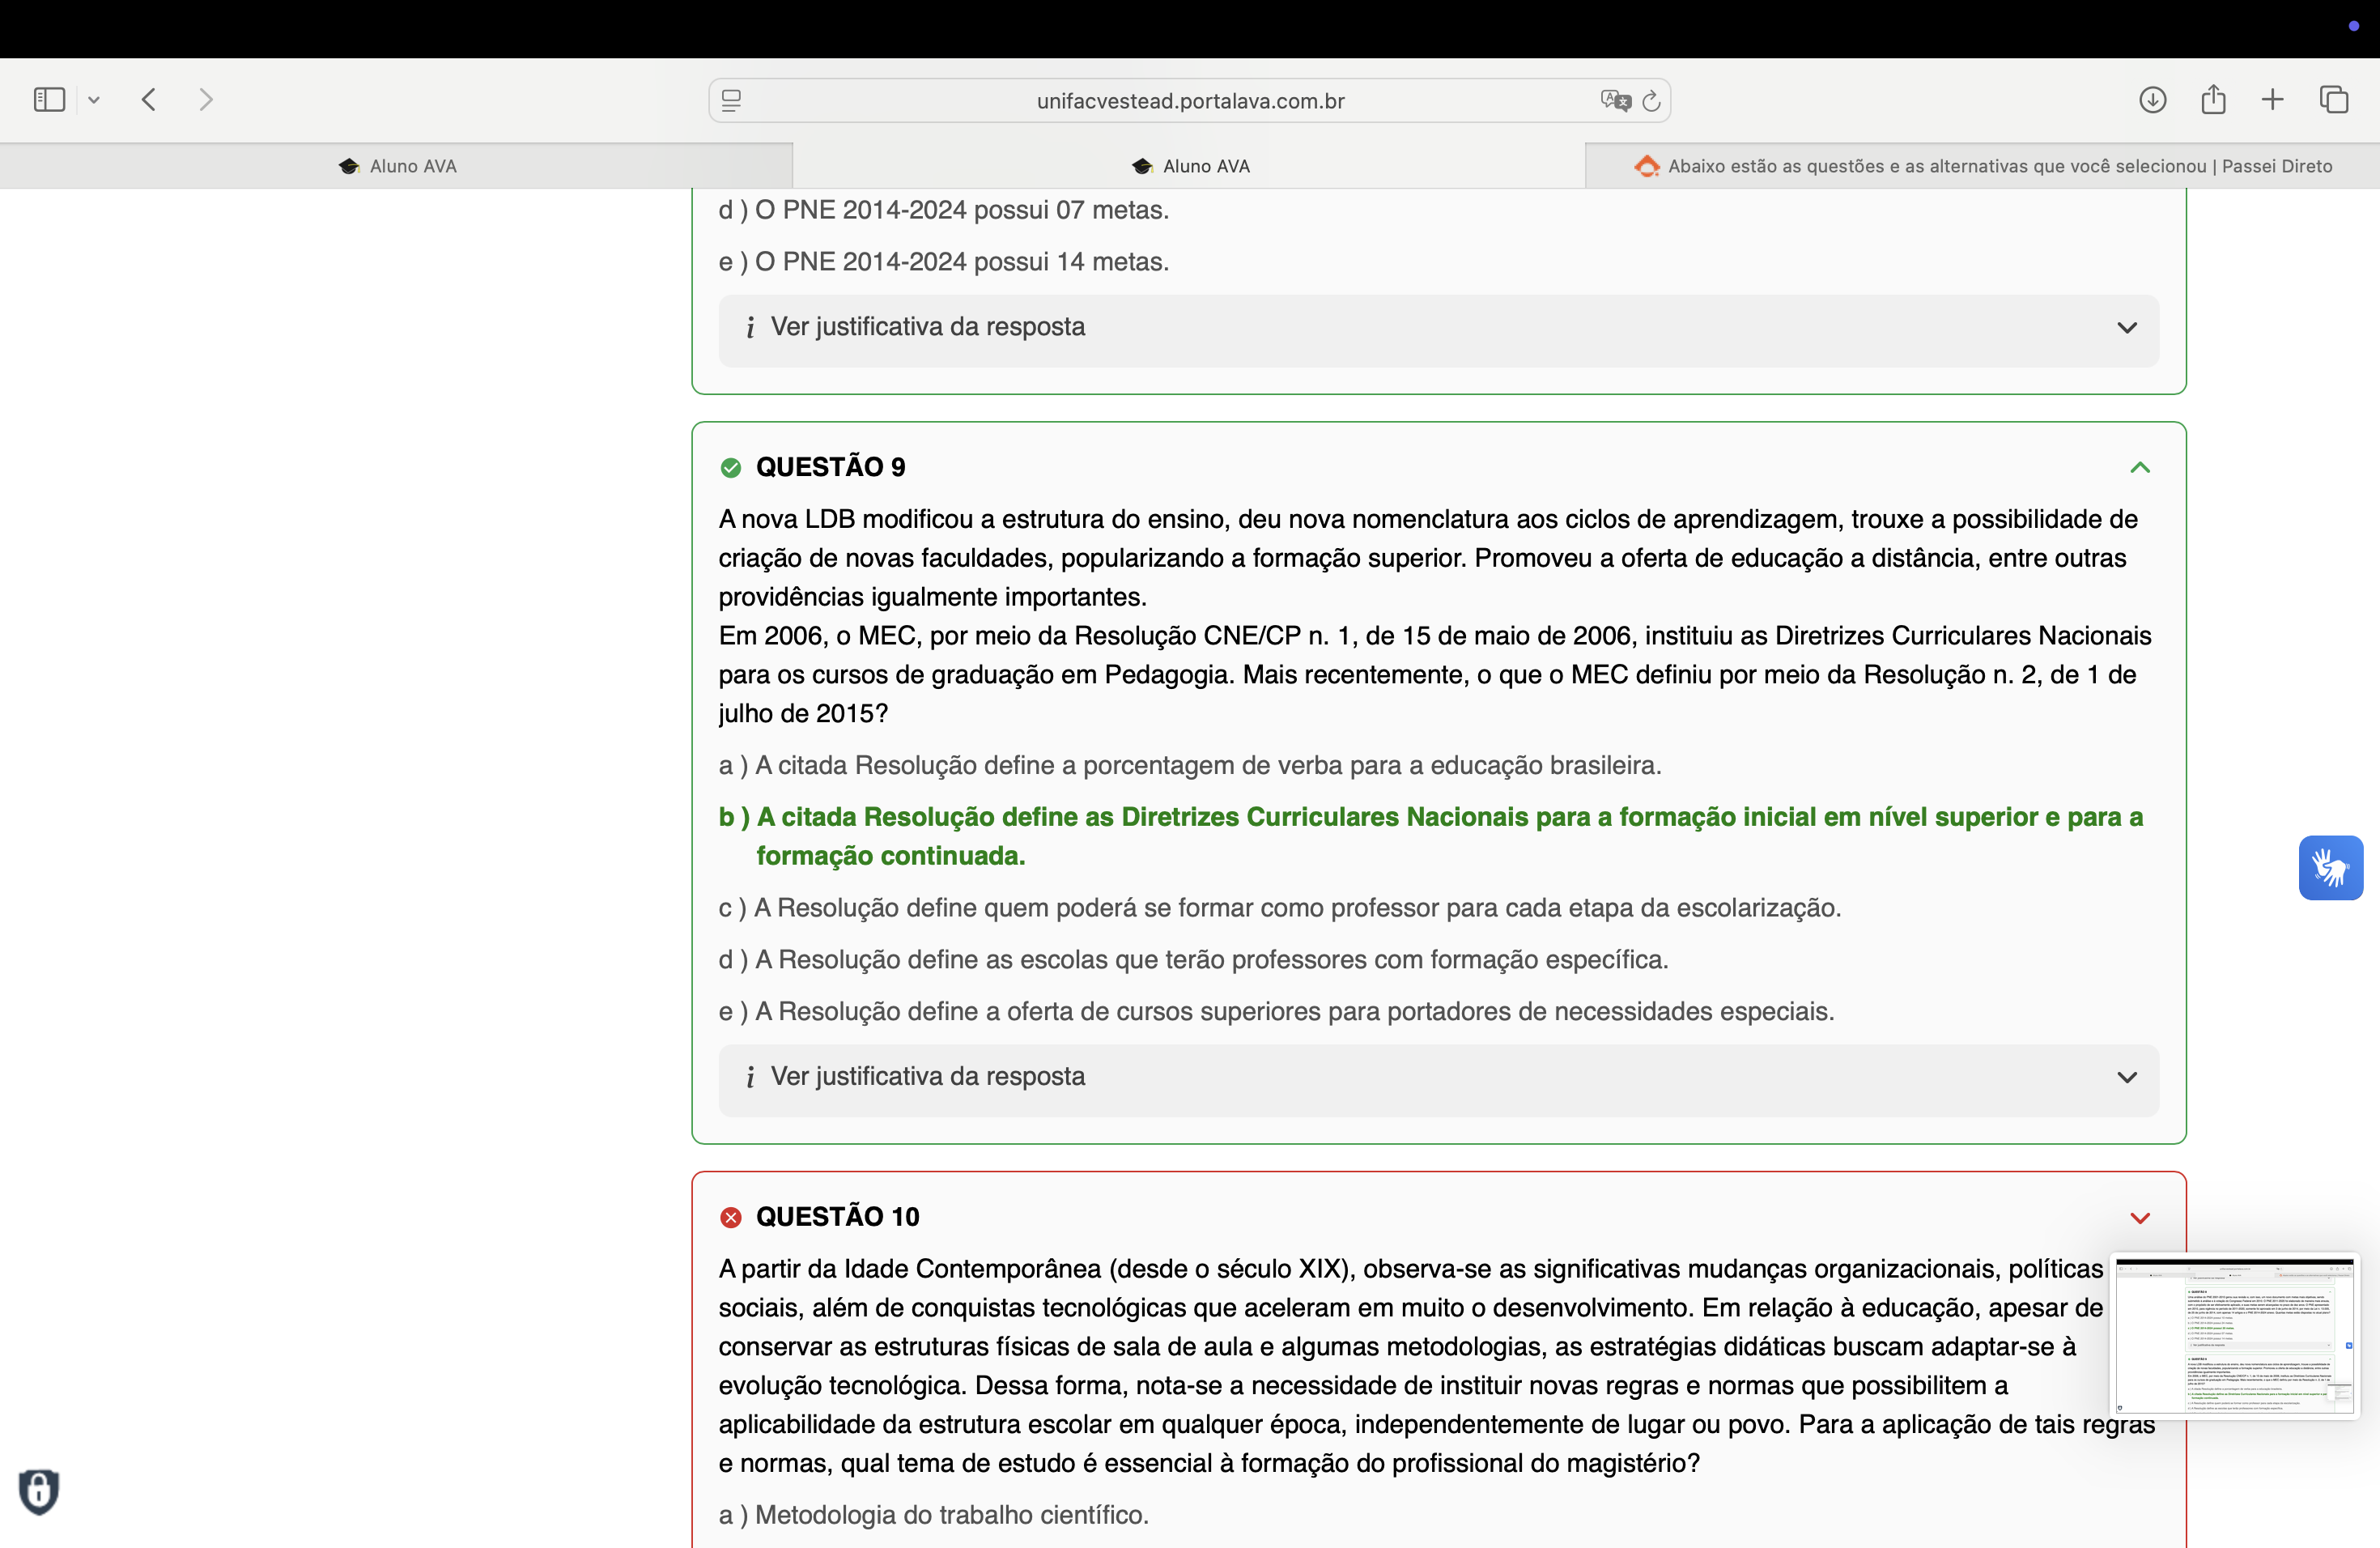Viewport: 2380px width, 1548px height.
Task: Open the screenshot preview thumbnail
Action: click(x=2234, y=1335)
